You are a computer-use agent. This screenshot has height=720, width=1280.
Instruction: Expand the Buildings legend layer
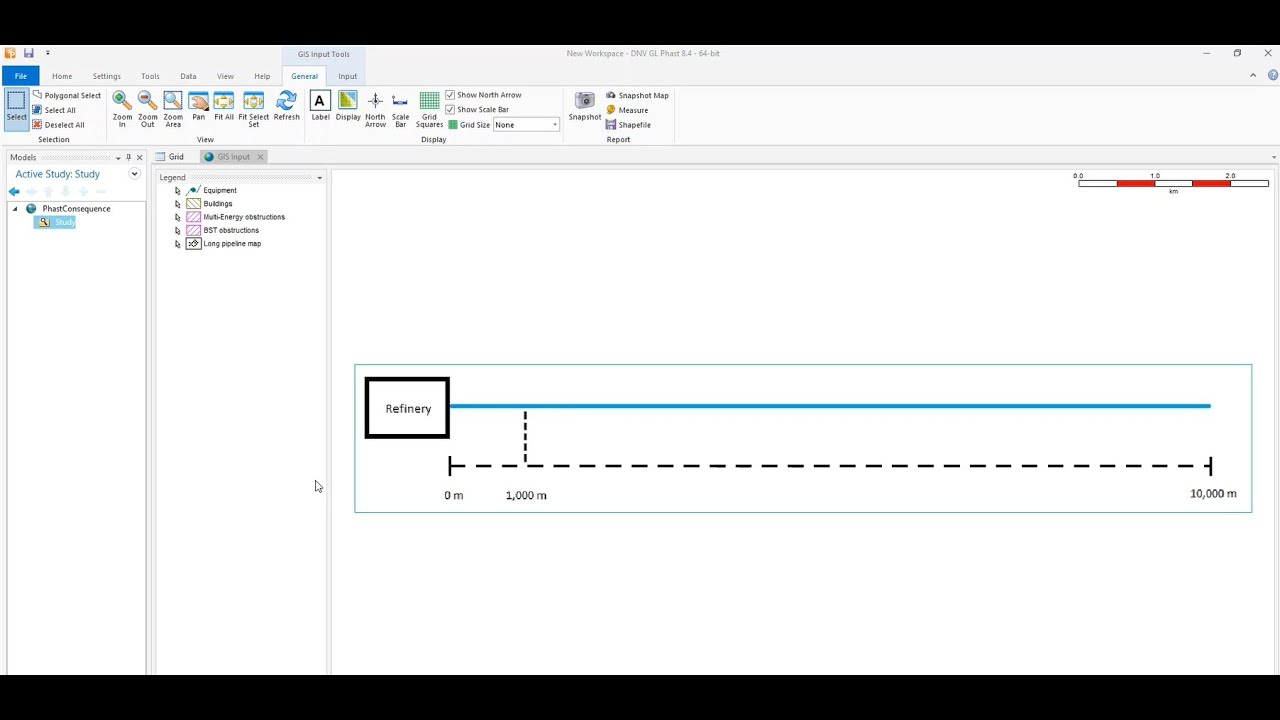(x=178, y=204)
